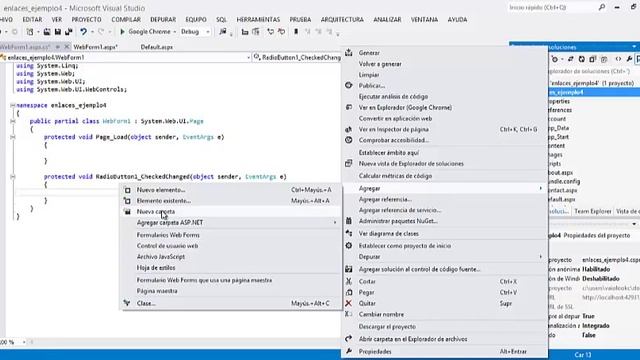Click the Quick Launch search field
The image size is (640, 360).
pos(551,7)
